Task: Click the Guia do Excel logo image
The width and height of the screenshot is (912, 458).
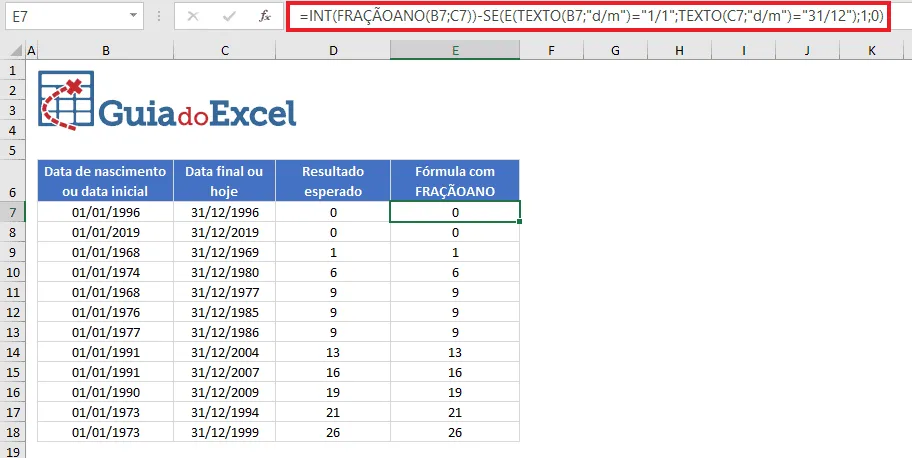Action: [x=168, y=100]
